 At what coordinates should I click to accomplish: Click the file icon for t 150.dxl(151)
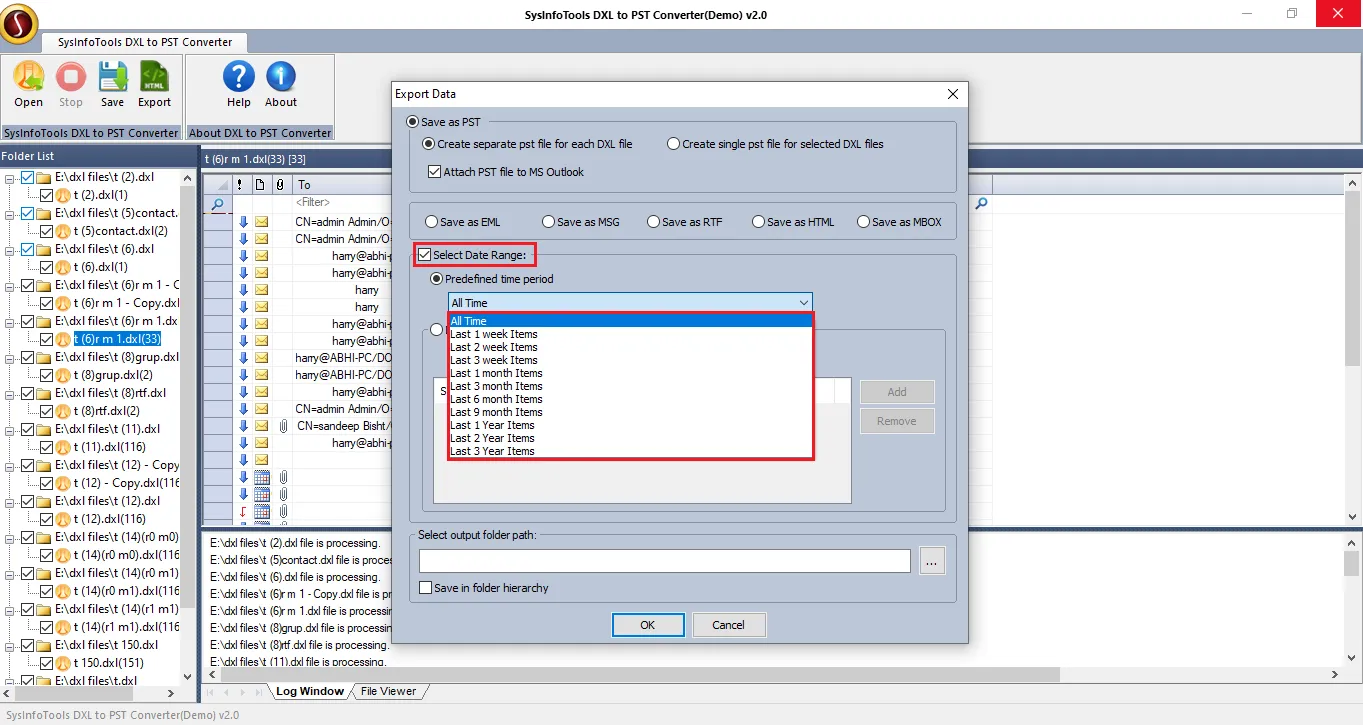pos(63,663)
